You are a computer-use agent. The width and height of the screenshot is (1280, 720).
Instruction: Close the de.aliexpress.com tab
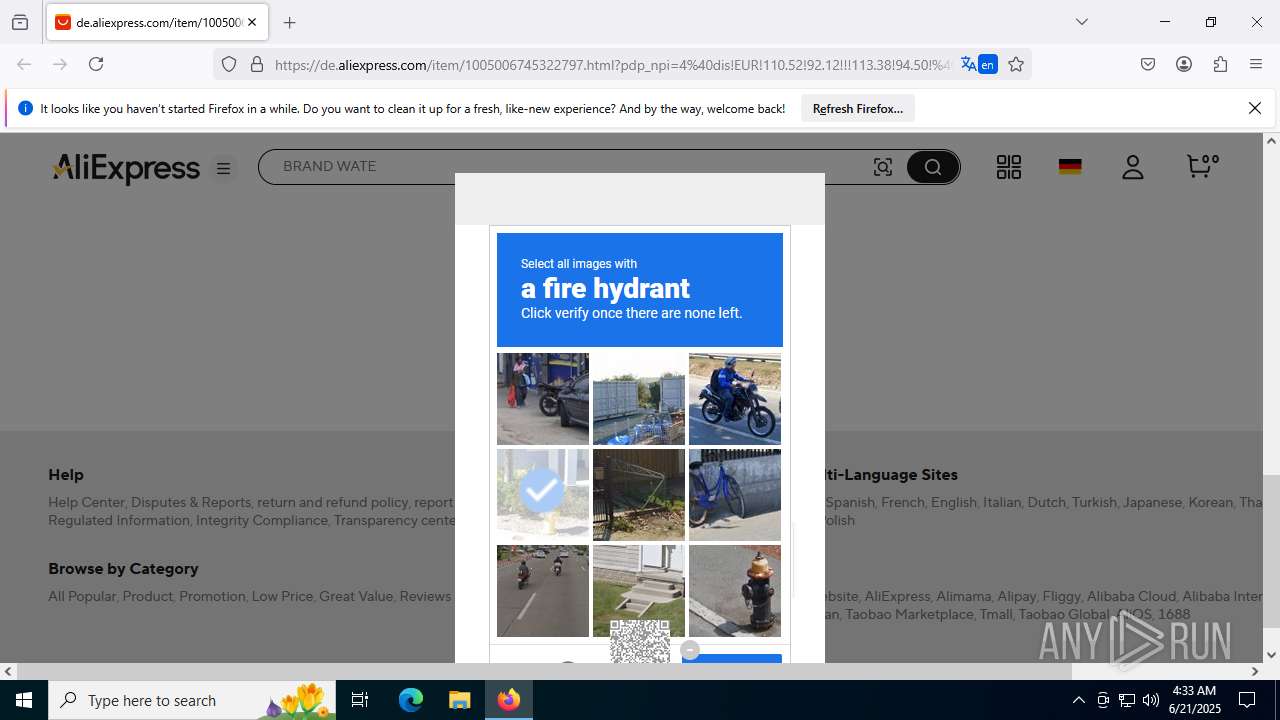point(252,22)
